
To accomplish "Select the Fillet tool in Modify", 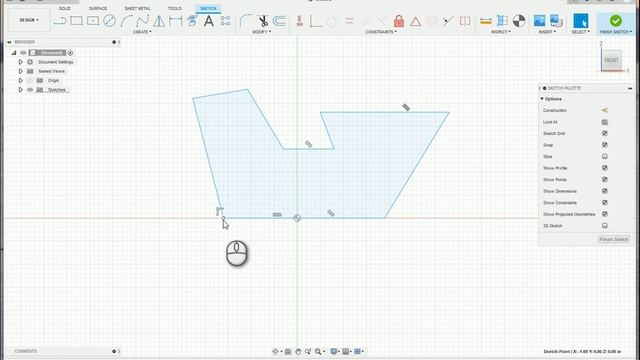I will [246, 21].
